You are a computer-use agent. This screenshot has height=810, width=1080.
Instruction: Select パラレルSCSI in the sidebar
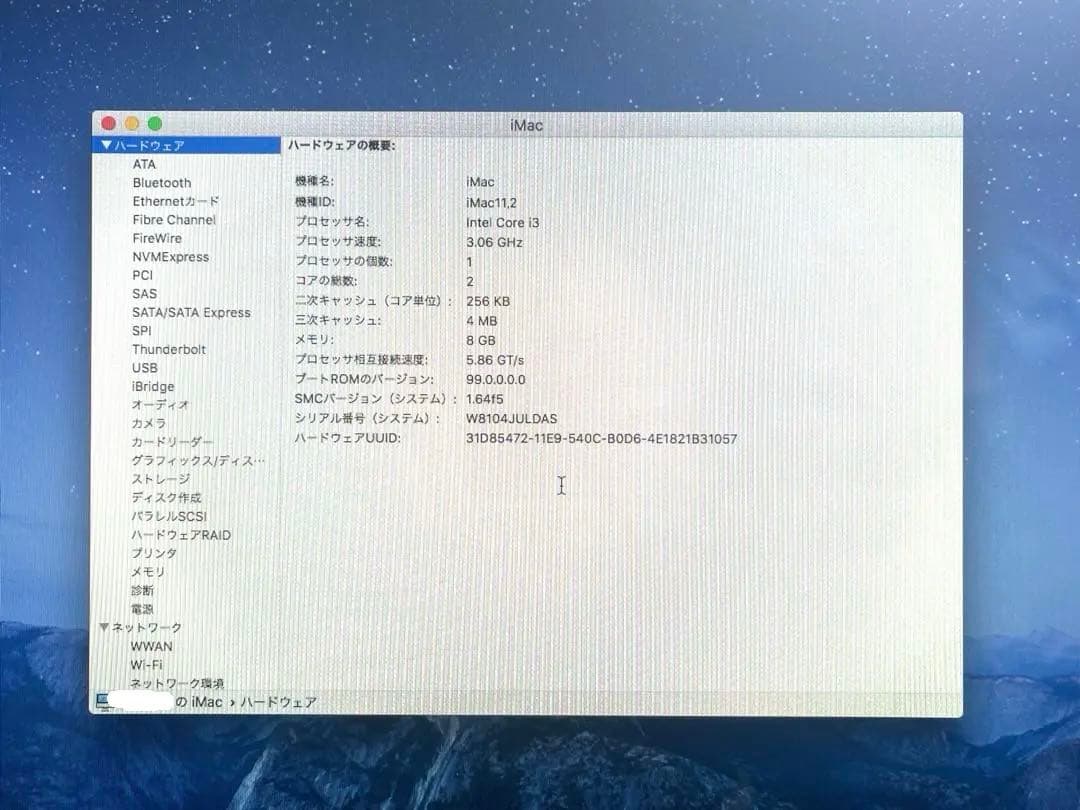169,516
